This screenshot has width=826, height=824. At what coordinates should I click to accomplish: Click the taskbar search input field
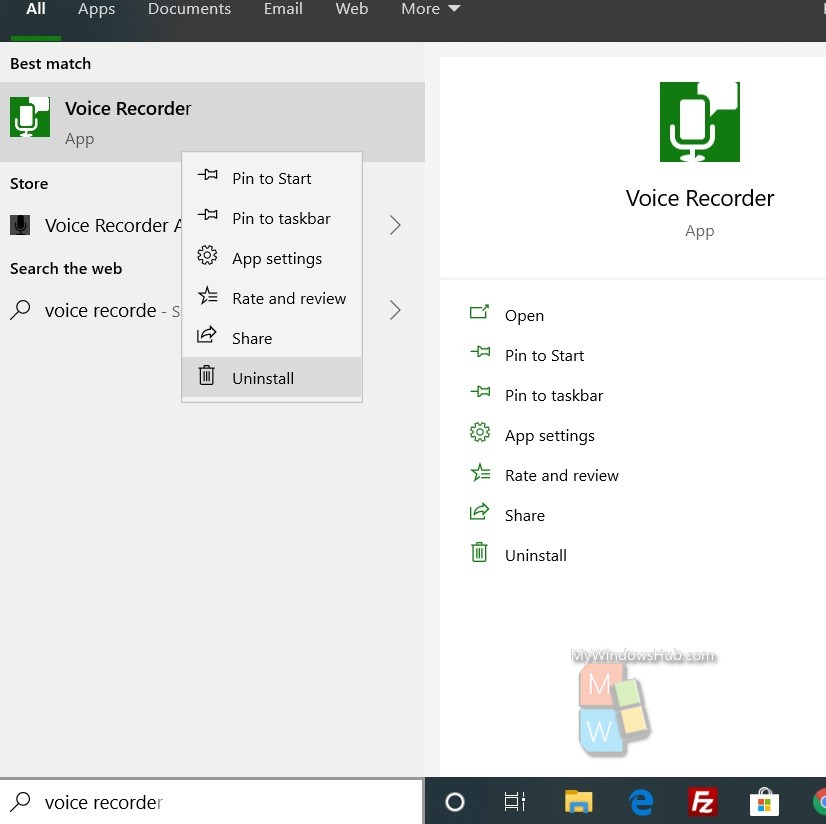click(x=211, y=802)
